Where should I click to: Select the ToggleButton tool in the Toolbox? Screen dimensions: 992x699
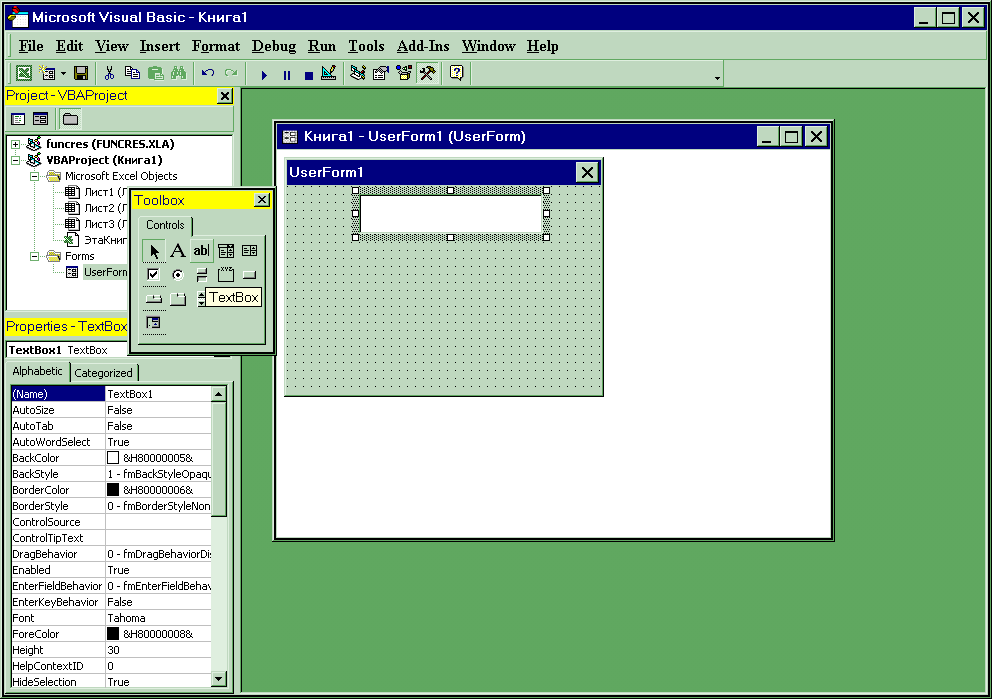pos(202,275)
